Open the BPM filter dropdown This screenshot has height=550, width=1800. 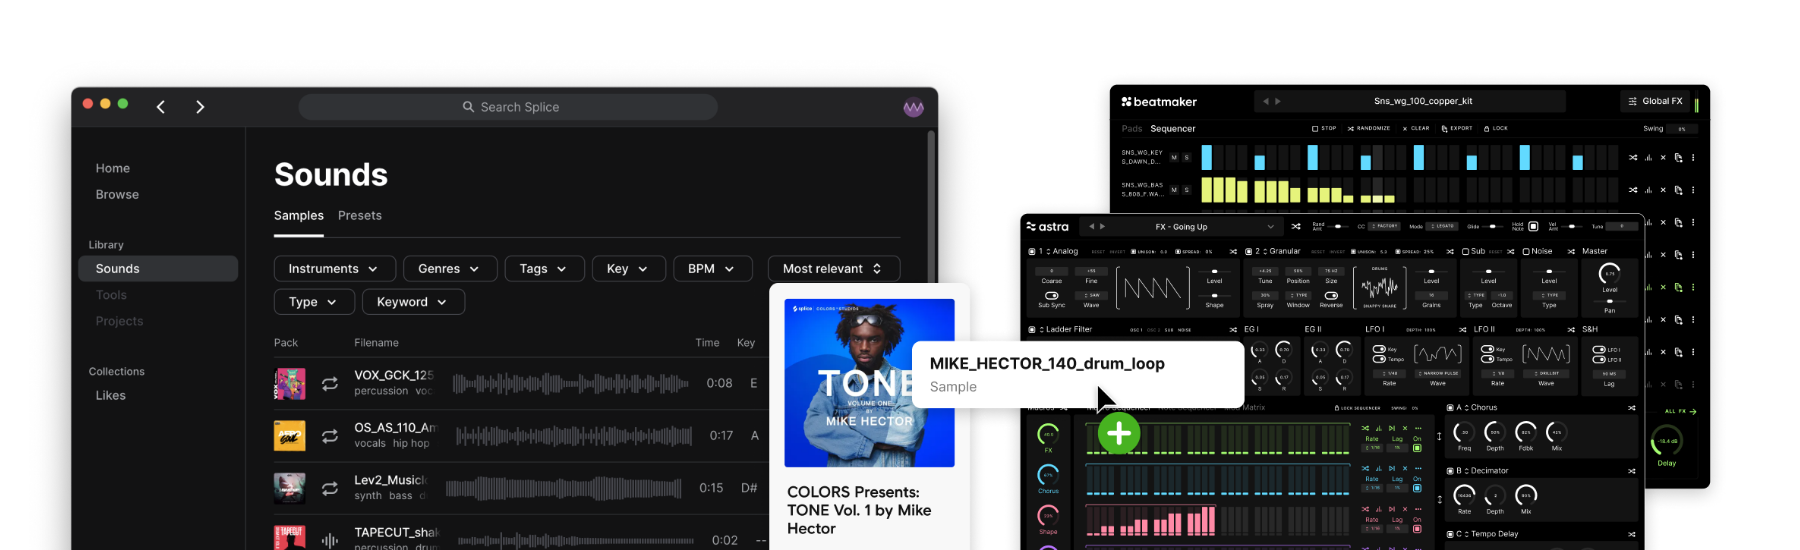coord(712,269)
